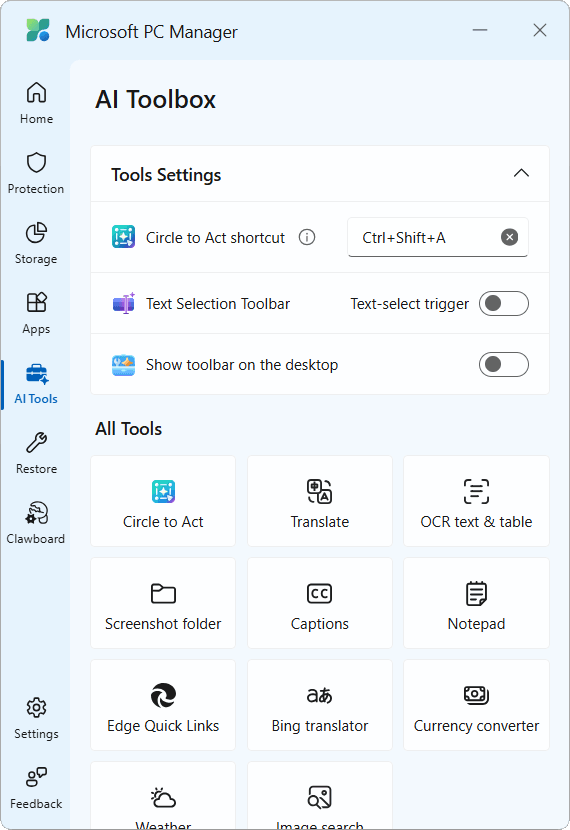Image resolution: width=570 pixels, height=830 pixels.
Task: Select AI Tools in the sidebar
Action: click(x=36, y=384)
